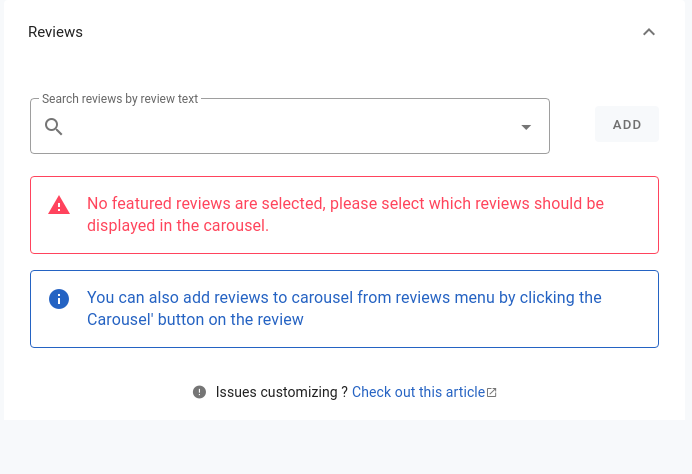Focus the search reviews text field
This screenshot has width=692, height=474.
290,126
